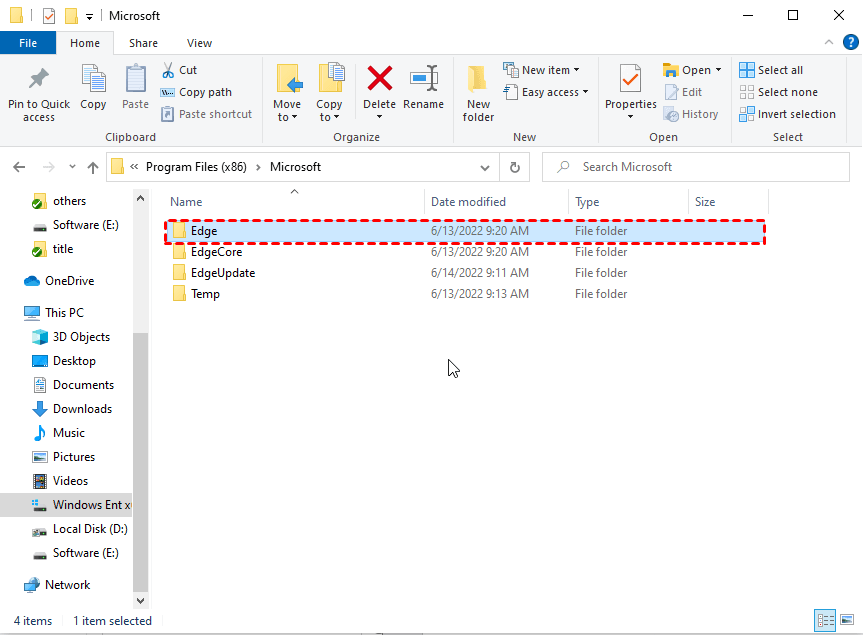
Task: Collapse the ribbon with the chevron
Action: [x=829, y=42]
